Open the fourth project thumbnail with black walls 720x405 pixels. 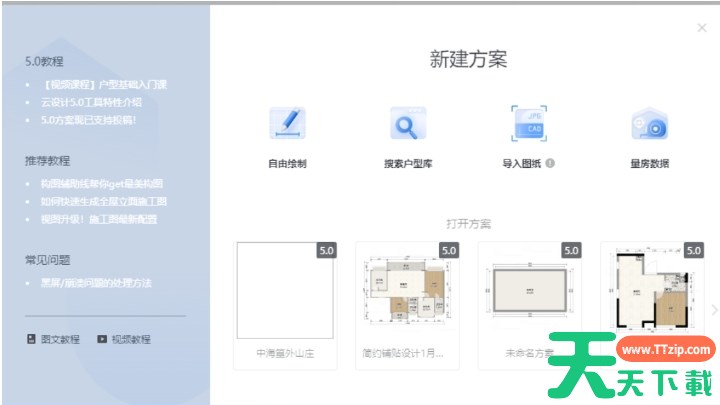pyautogui.click(x=652, y=292)
